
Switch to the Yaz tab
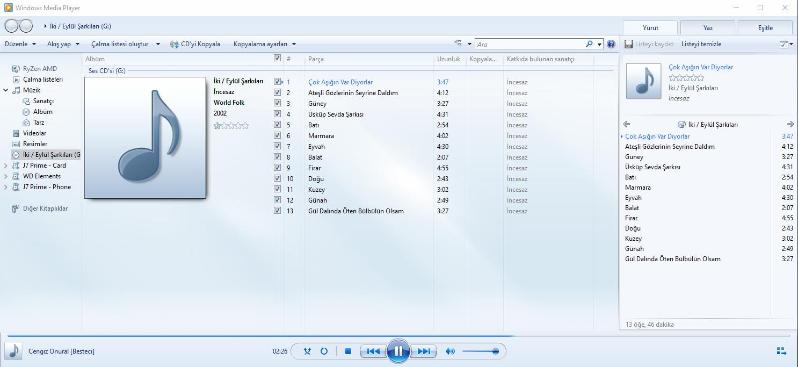point(707,27)
